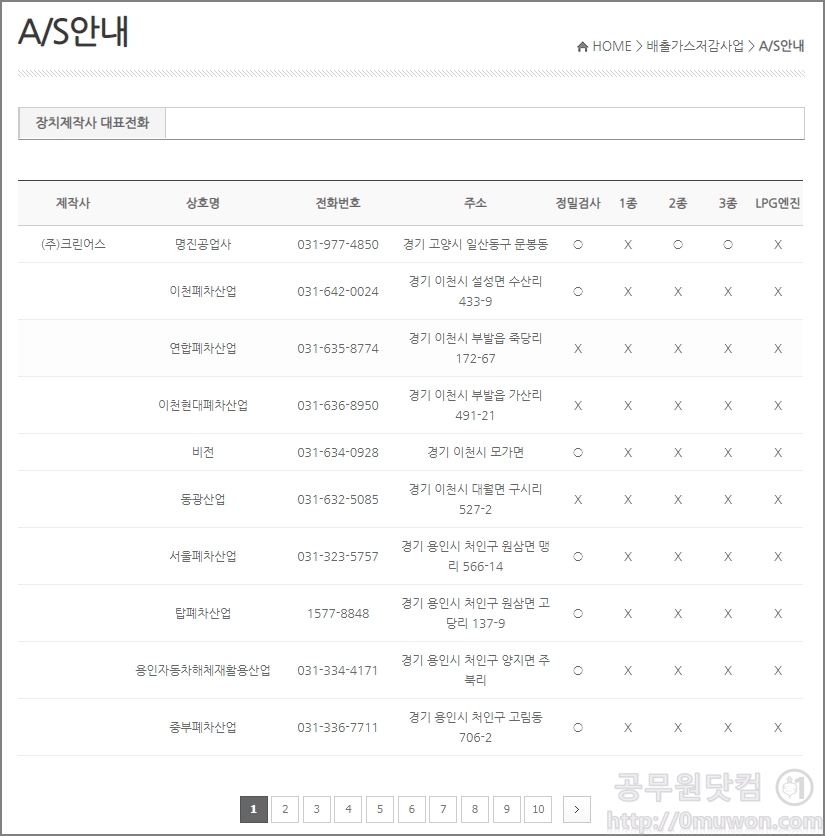Viewport: 825px width, 836px height.
Task: Click the 2종 column header
Action: (x=678, y=203)
